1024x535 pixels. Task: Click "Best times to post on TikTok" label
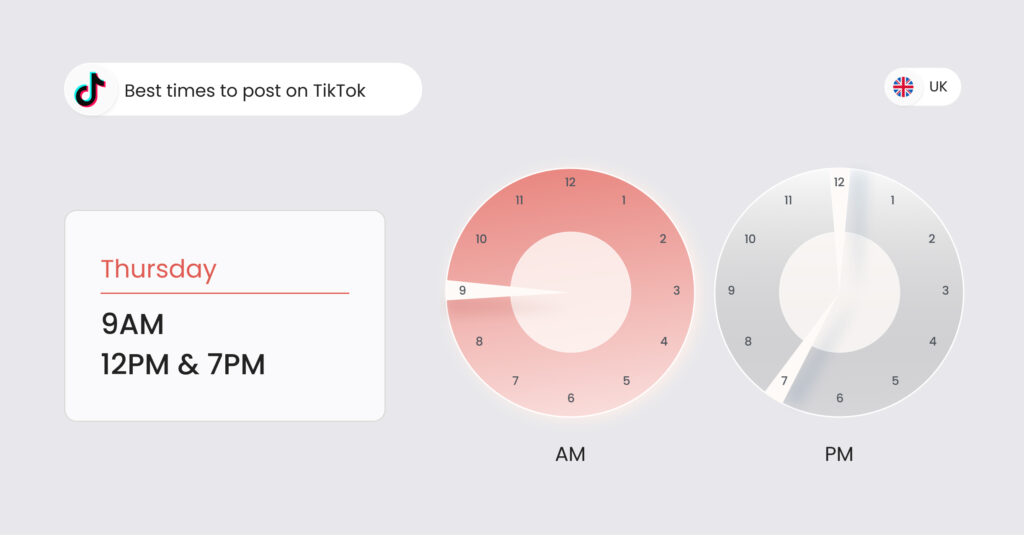245,91
